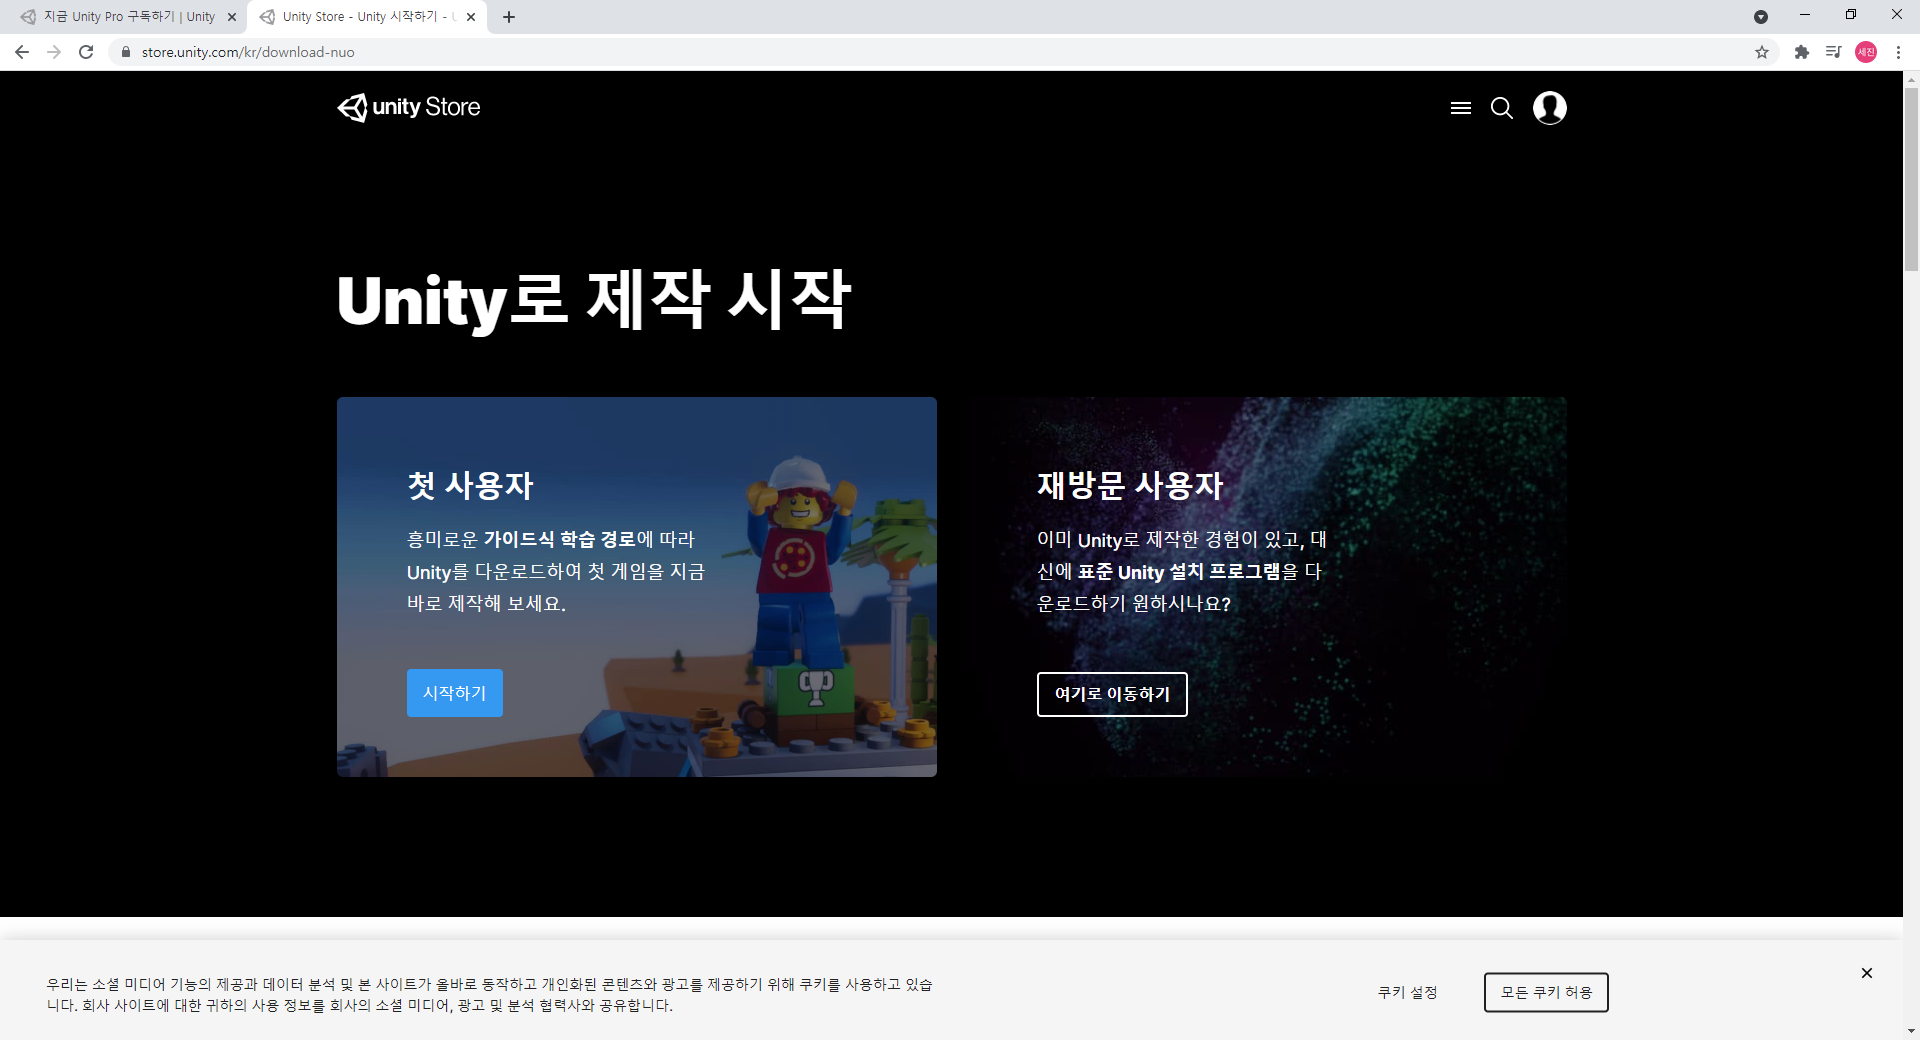The width and height of the screenshot is (1920, 1040).
Task: Close the Unity Store tab
Action: [x=471, y=17]
